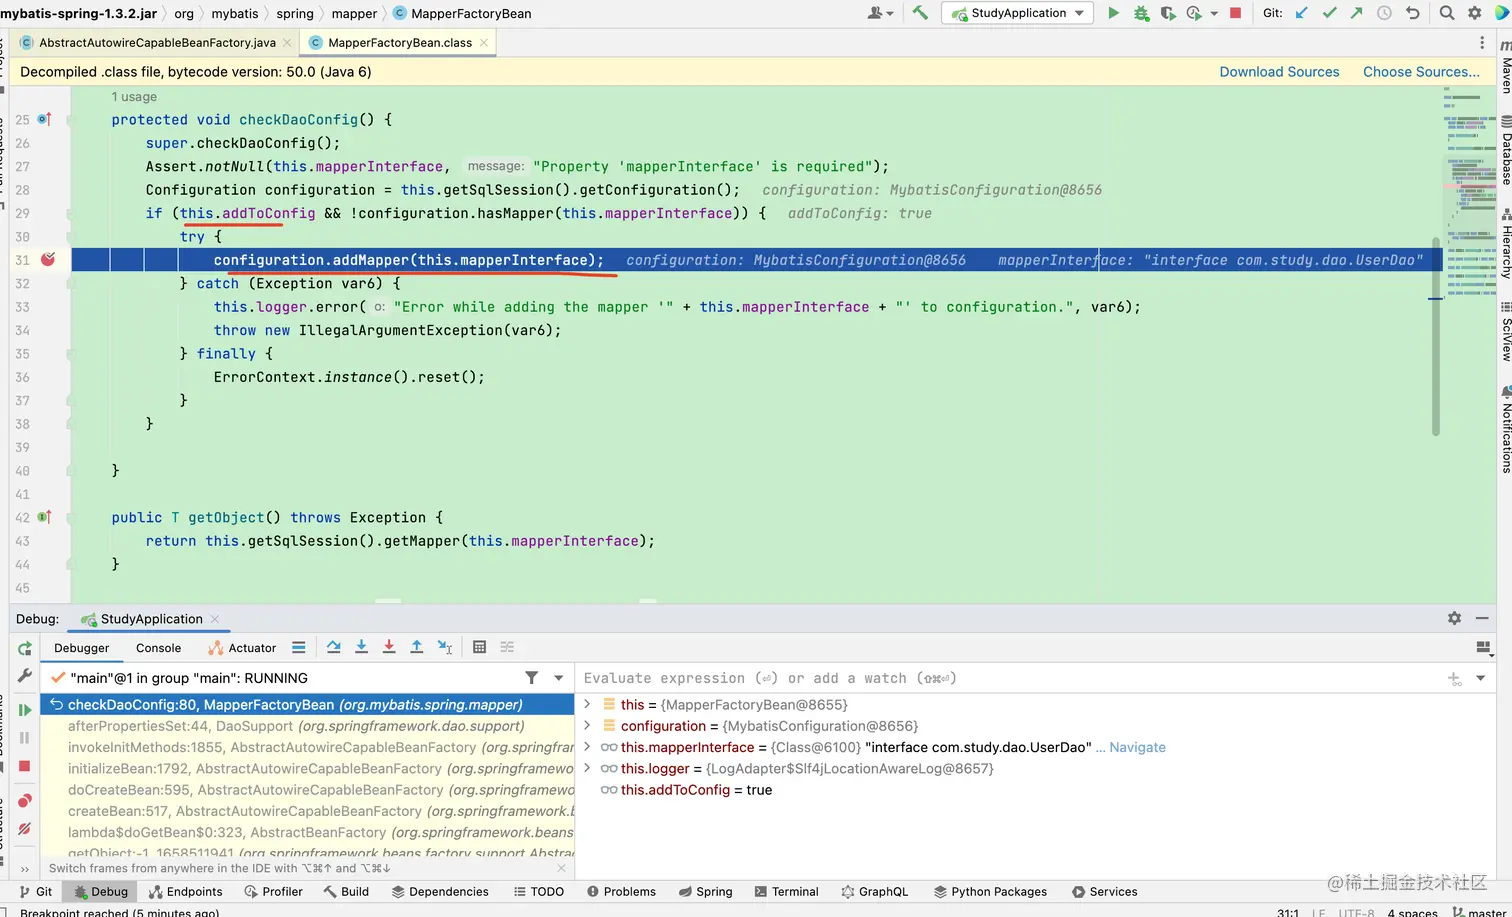
Task: Open the Profiler tool window
Action: (272, 891)
